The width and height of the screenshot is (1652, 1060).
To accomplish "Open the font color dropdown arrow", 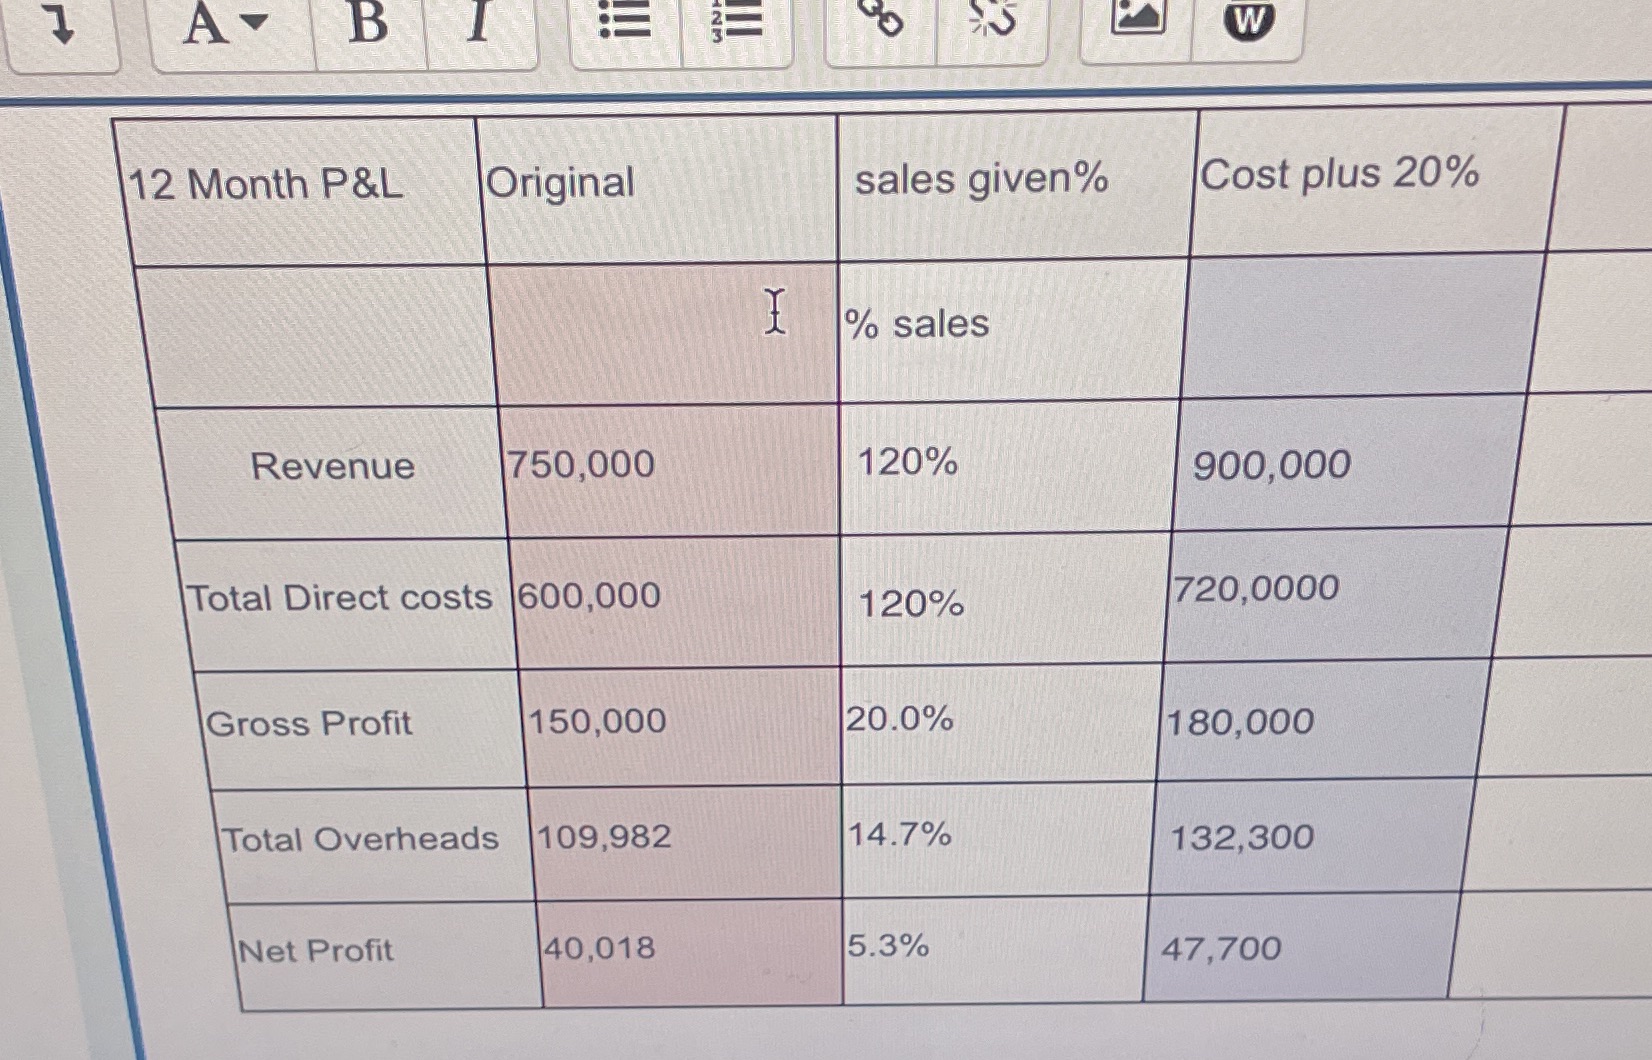I will pos(255,22).
